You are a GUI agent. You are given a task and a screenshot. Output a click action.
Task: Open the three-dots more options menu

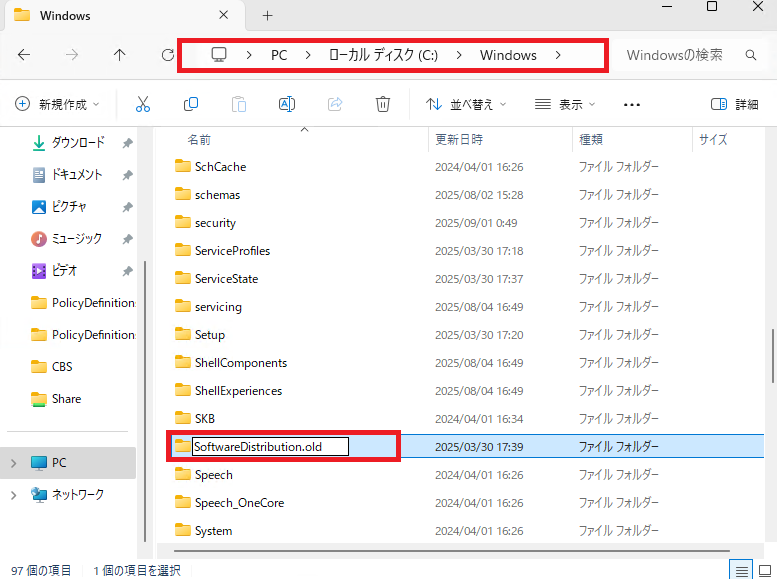[631, 104]
